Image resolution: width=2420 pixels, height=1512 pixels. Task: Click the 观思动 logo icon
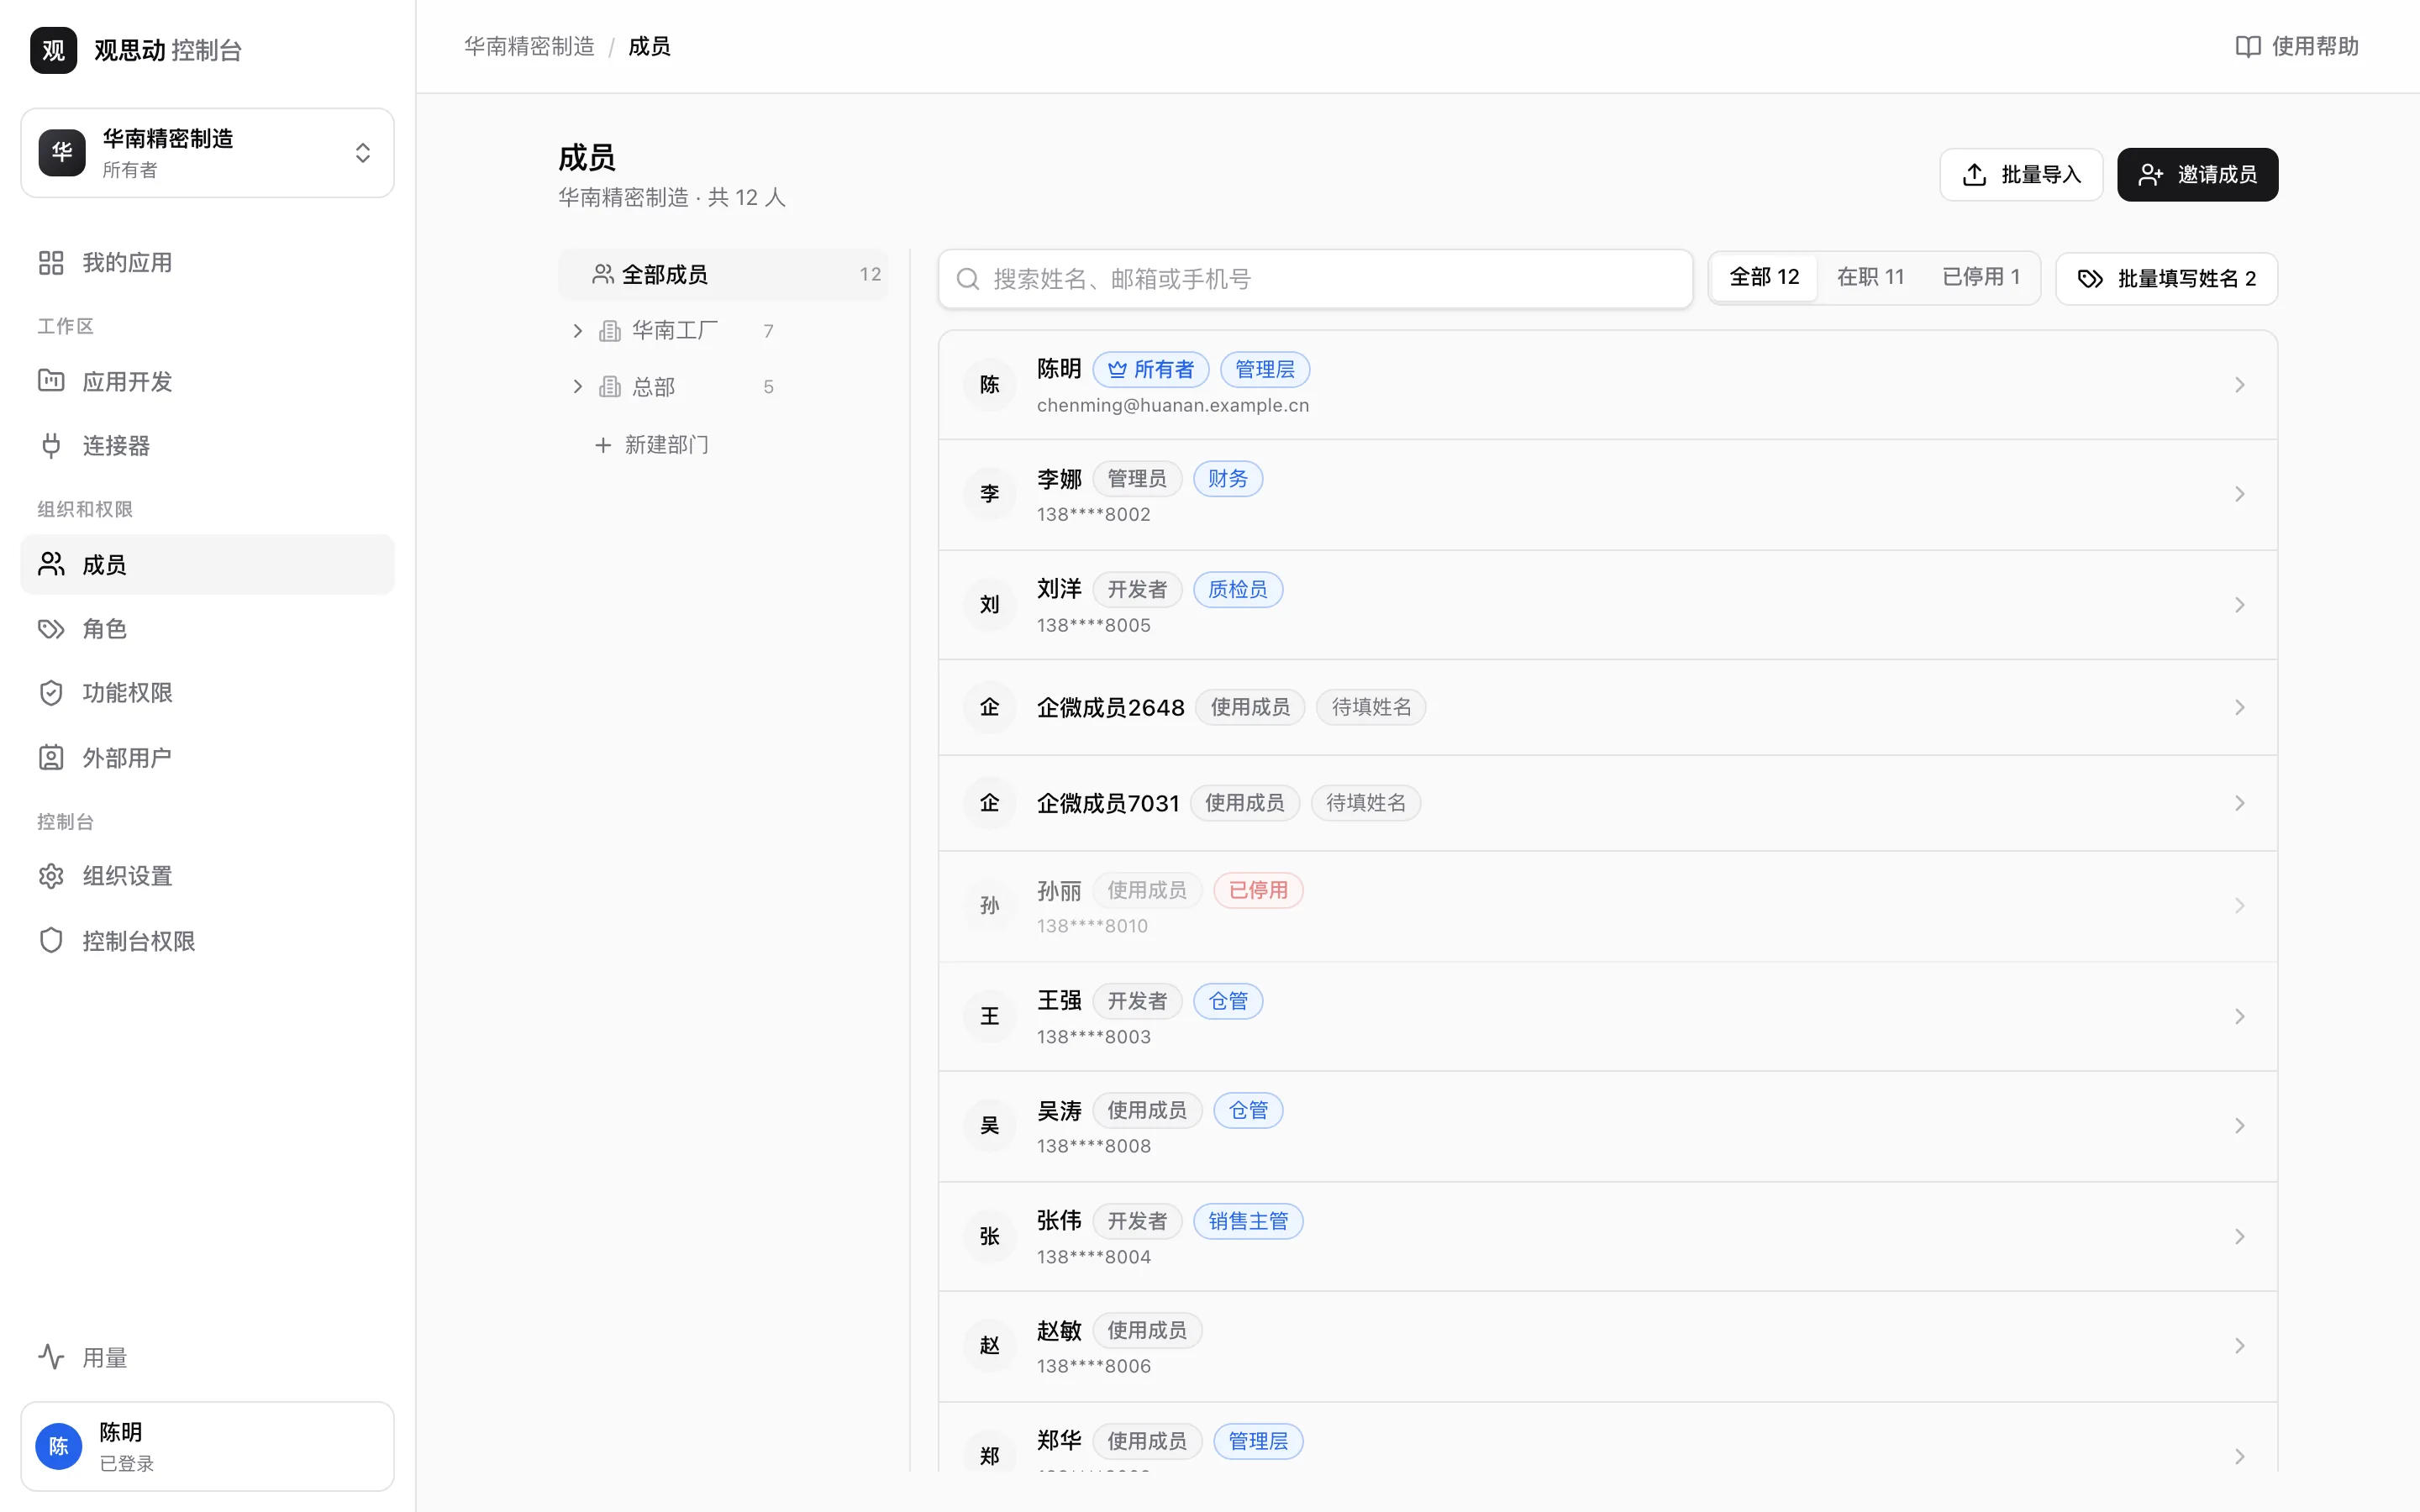(53, 50)
